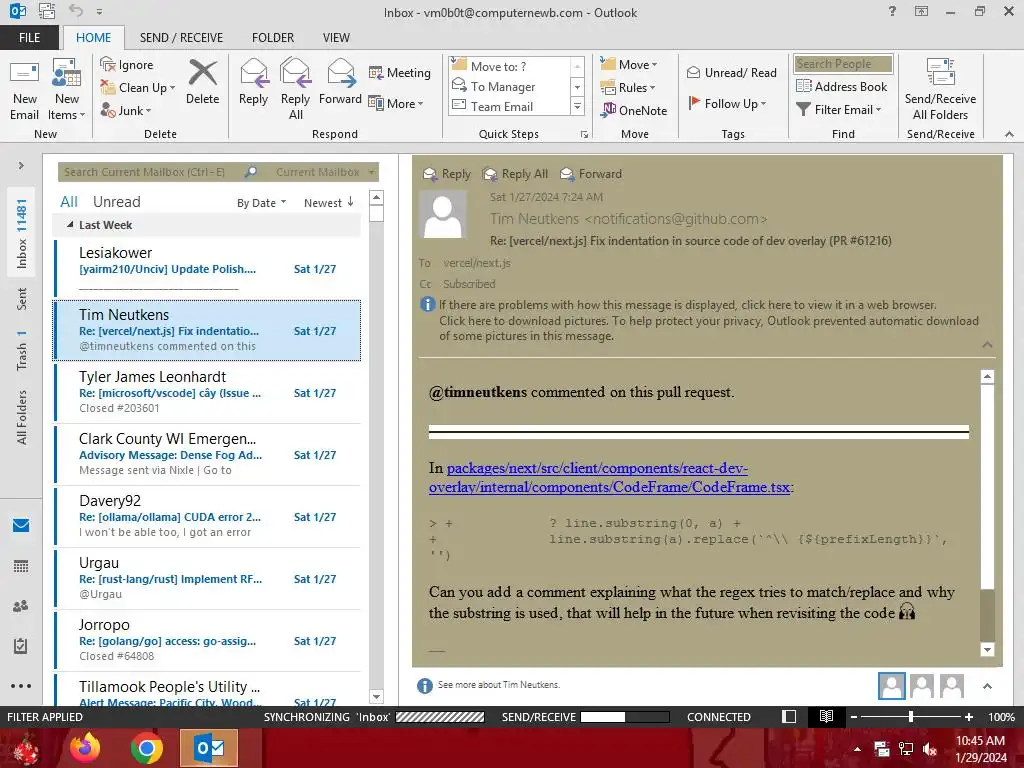Viewport: 1024px width, 768px height.
Task: Open the Address Book
Action: click(841, 86)
